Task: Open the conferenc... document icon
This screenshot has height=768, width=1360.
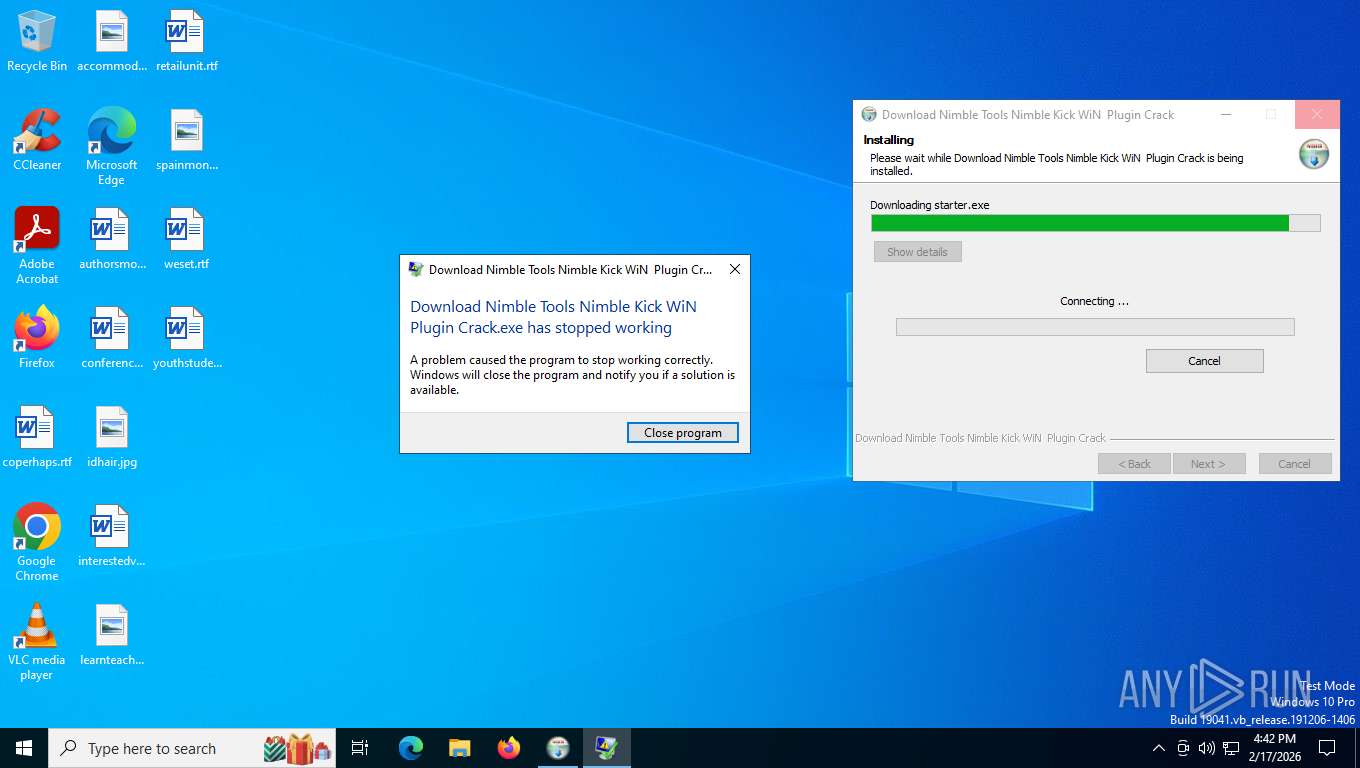Action: pyautogui.click(x=112, y=339)
